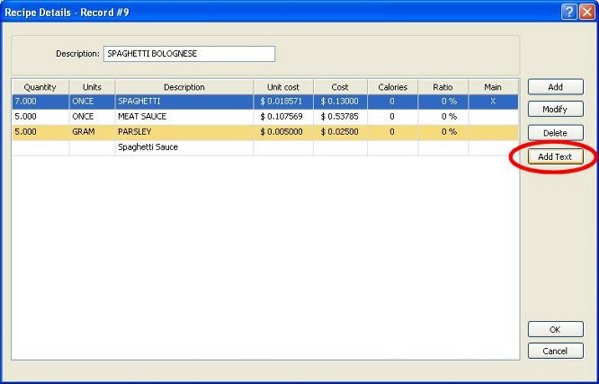The height and width of the screenshot is (384, 599).
Task: Close the Recipe Details window
Action: pyautogui.click(x=587, y=12)
